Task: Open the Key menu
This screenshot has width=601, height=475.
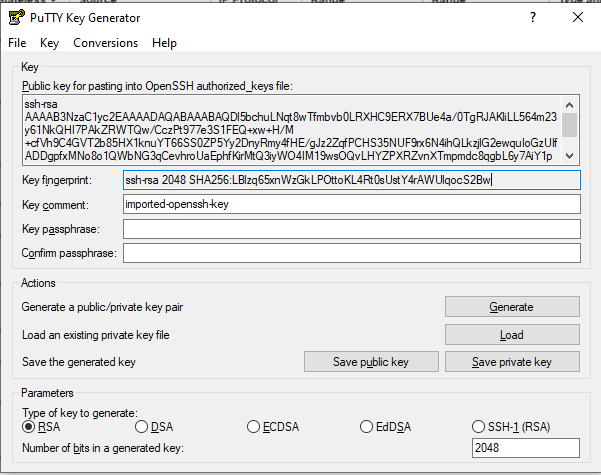Action: coord(49,43)
